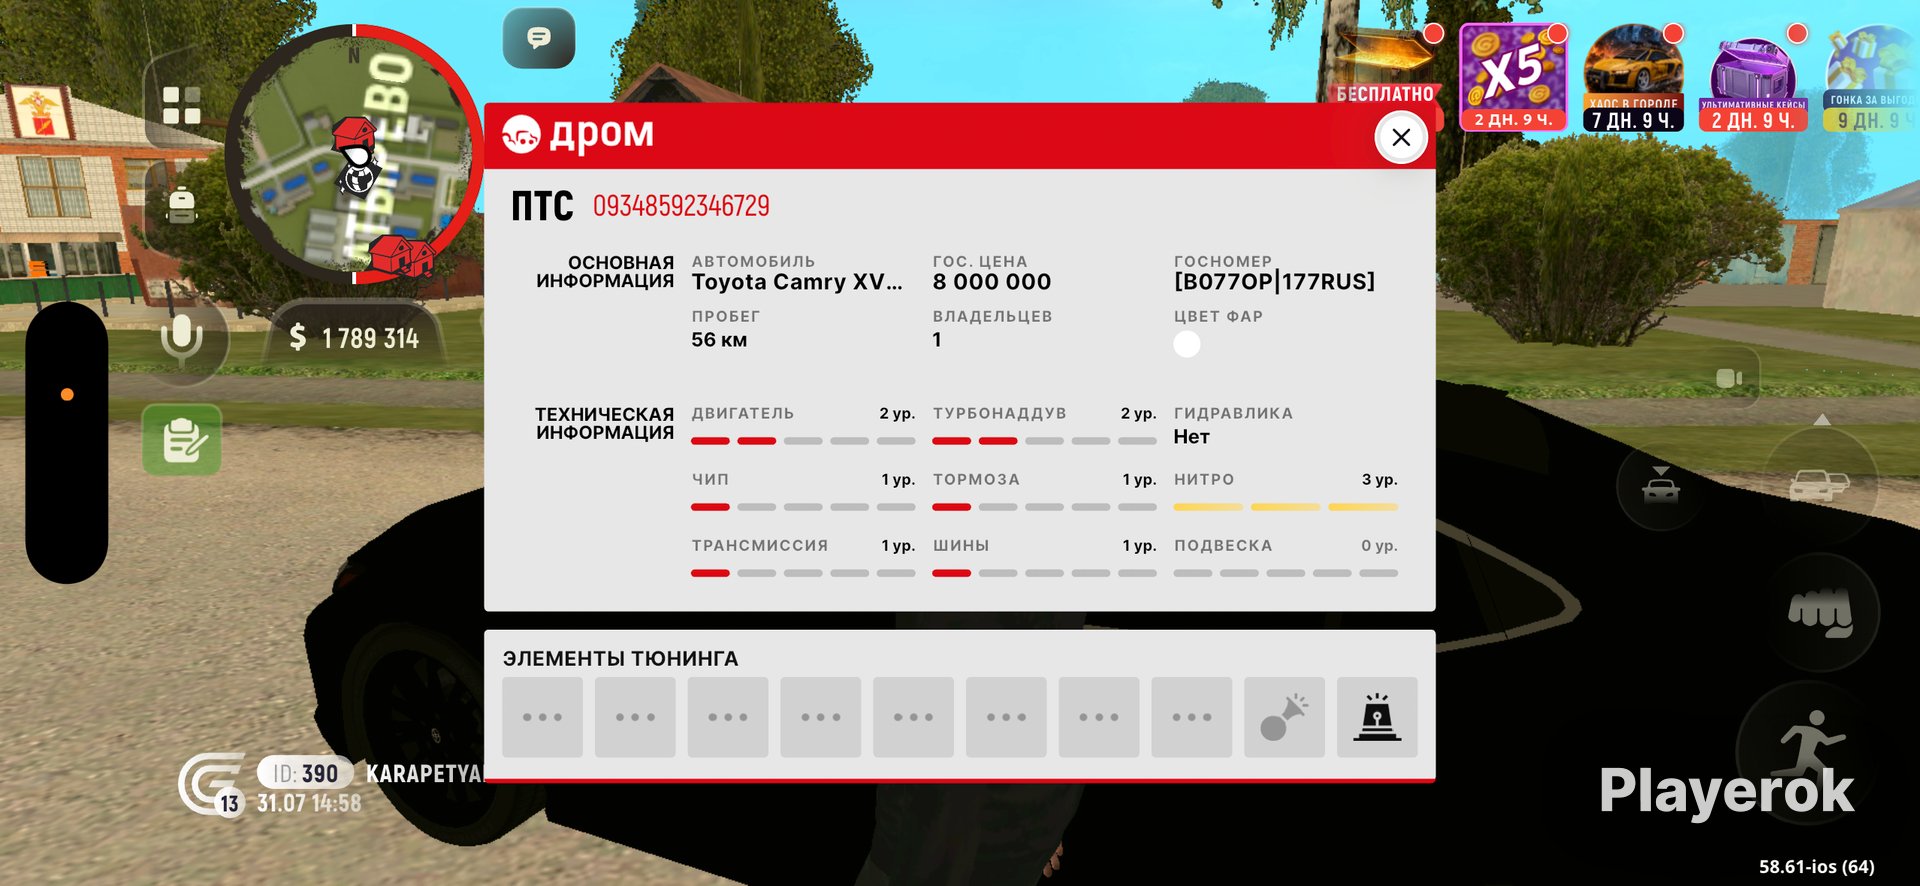Image resolution: width=1920 pixels, height=886 pixels.
Task: Open the backpack inventory icon
Action: (181, 204)
